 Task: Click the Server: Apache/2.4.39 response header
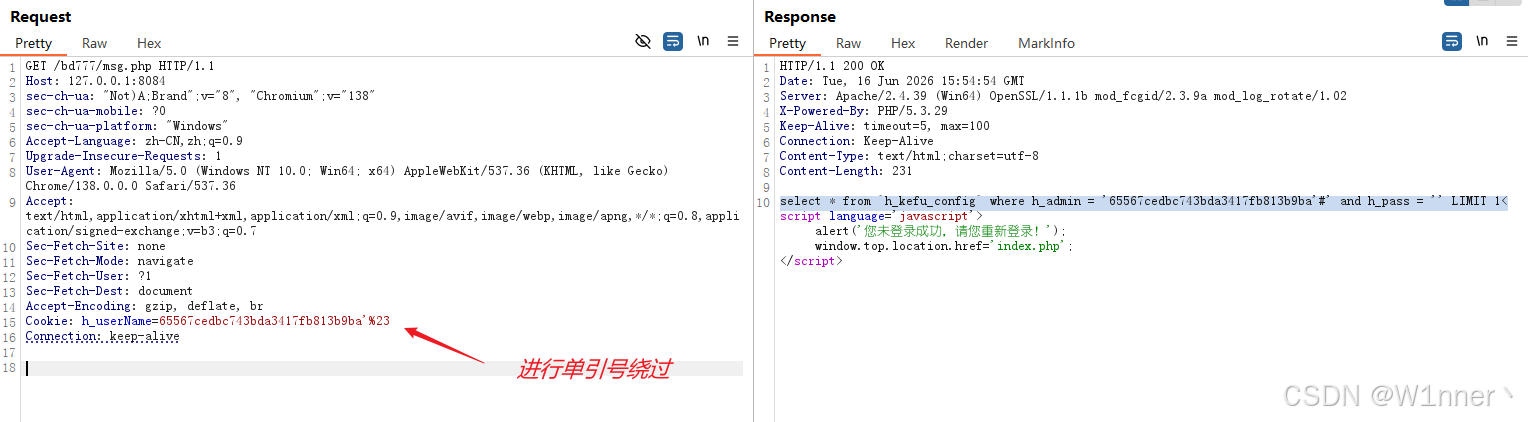click(1063, 96)
